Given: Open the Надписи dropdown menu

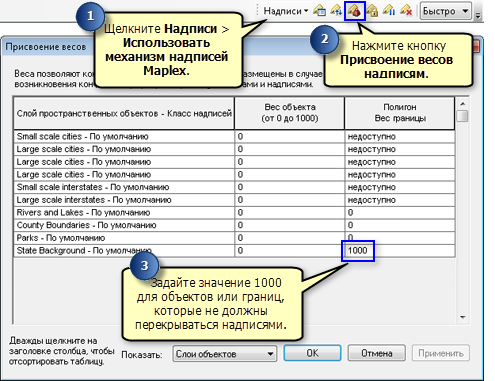Looking at the screenshot, I should 285,11.
